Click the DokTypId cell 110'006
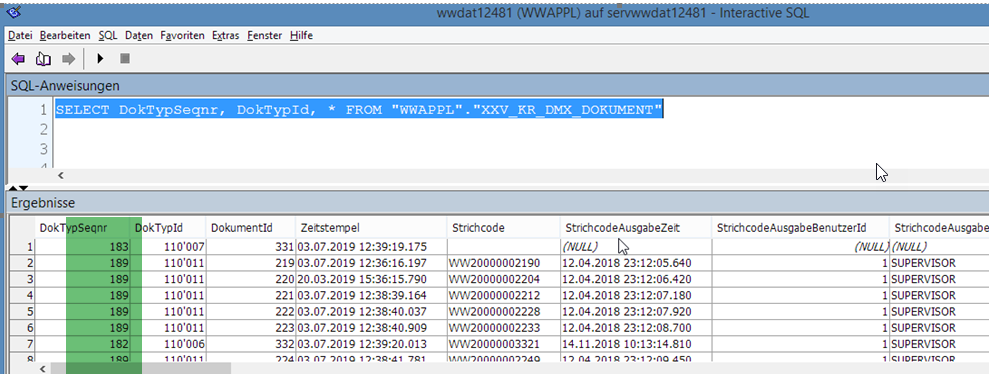 (x=168, y=344)
